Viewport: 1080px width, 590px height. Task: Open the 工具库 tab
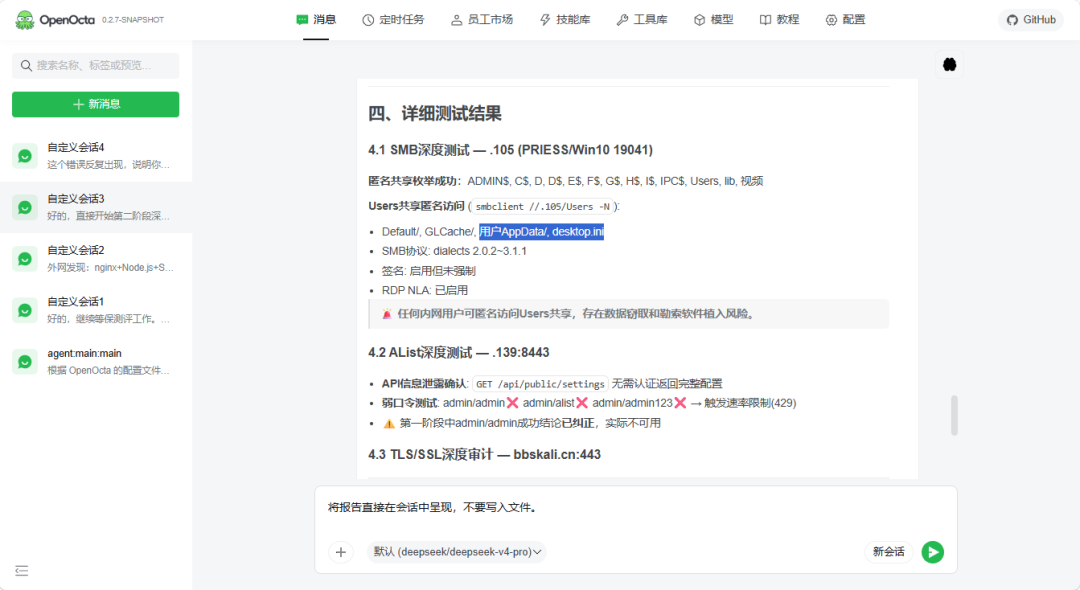(x=642, y=20)
